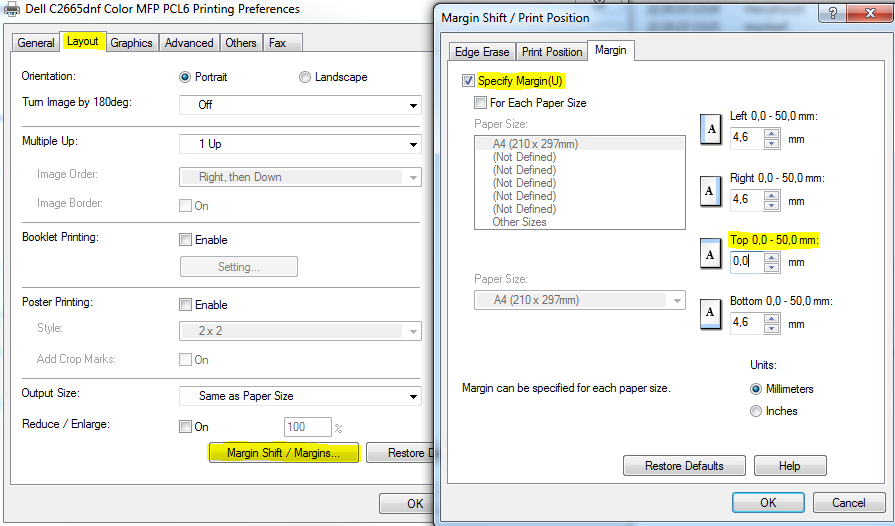
Task: Open the Print Position tab
Action: [x=552, y=52]
